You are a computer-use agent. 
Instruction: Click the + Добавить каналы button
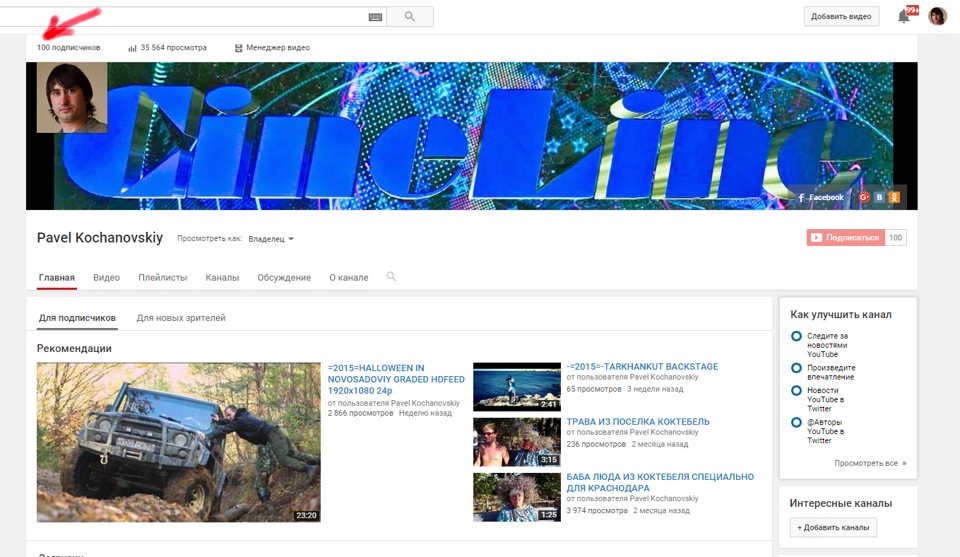(833, 527)
